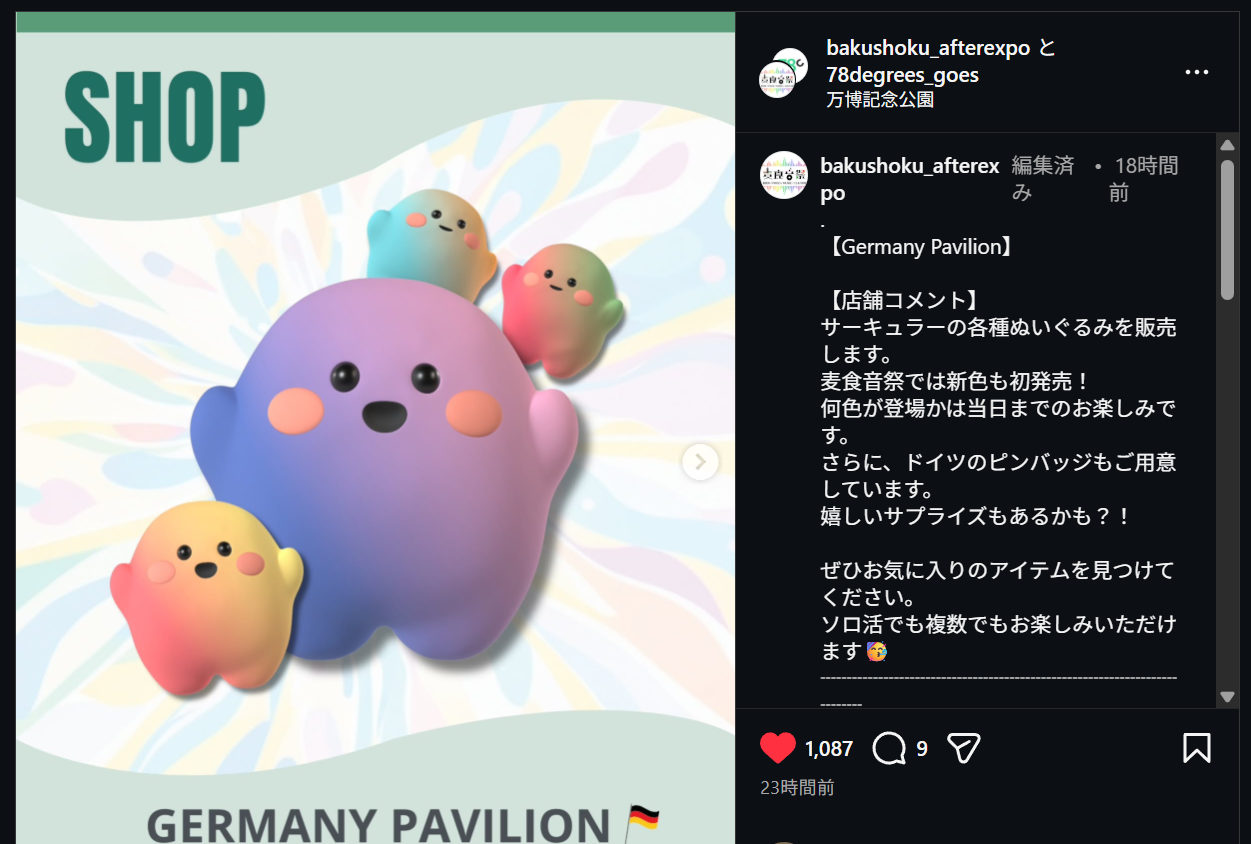1251x844 pixels.
Task: Click the scrollbar up arrow in caption panel
Action: click(1228, 145)
